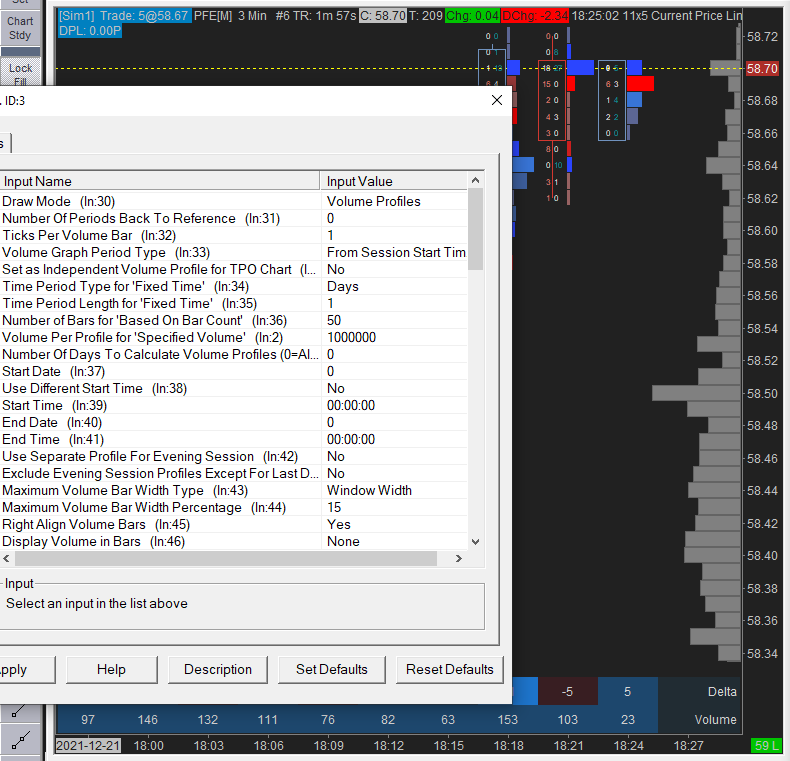Click horizontal scroll left arrow
Image resolution: width=790 pixels, height=761 pixels.
(7, 558)
